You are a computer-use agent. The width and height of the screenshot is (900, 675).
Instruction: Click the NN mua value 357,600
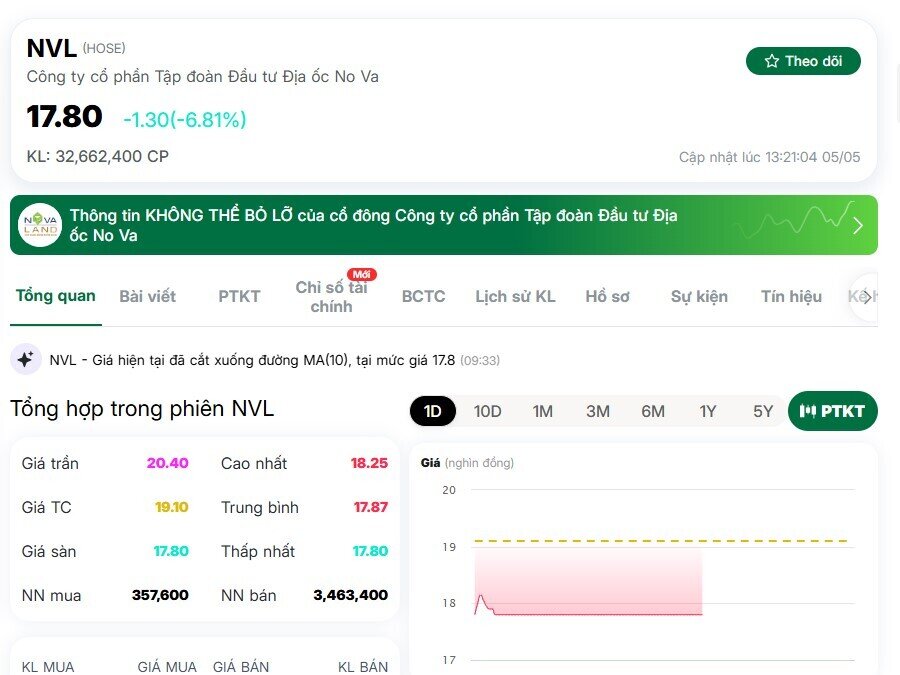click(160, 595)
